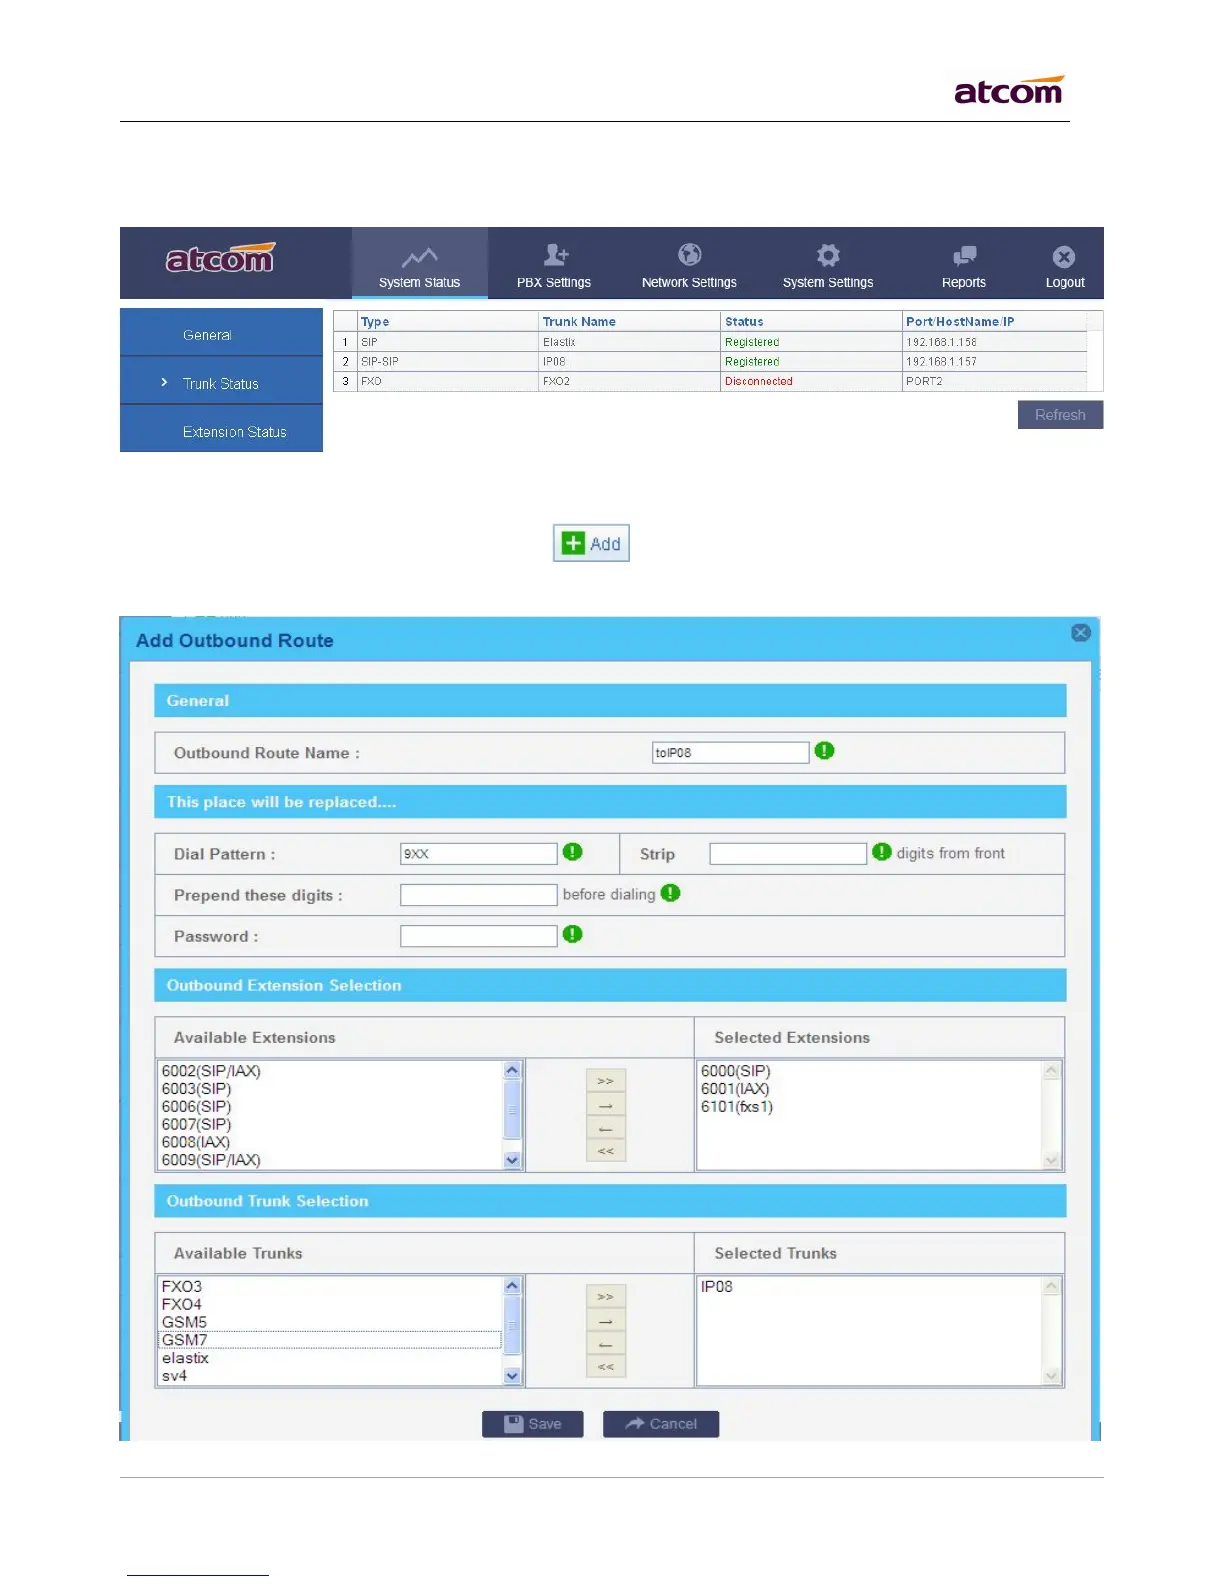
Task: Click the Outbound Route Name field
Action: point(730,753)
